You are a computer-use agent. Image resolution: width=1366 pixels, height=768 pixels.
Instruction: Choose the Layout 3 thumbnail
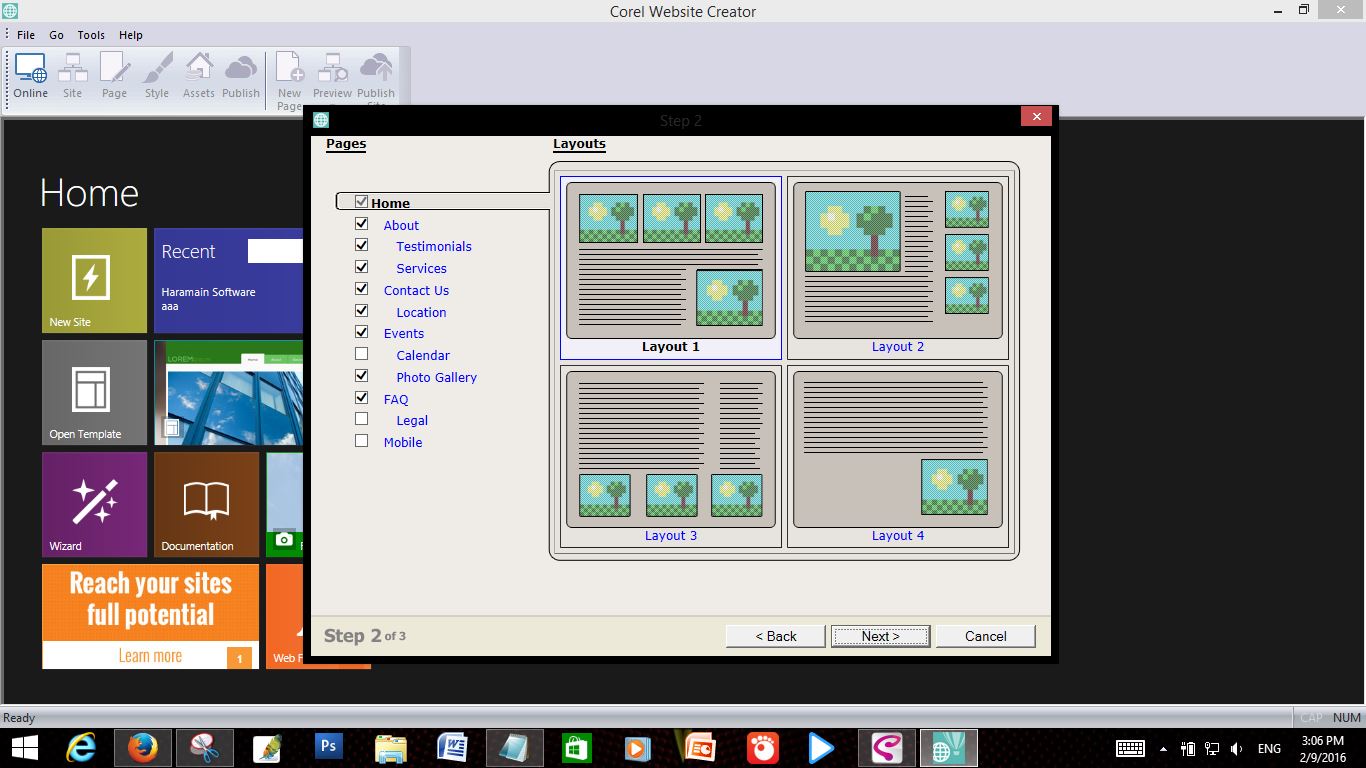(671, 456)
